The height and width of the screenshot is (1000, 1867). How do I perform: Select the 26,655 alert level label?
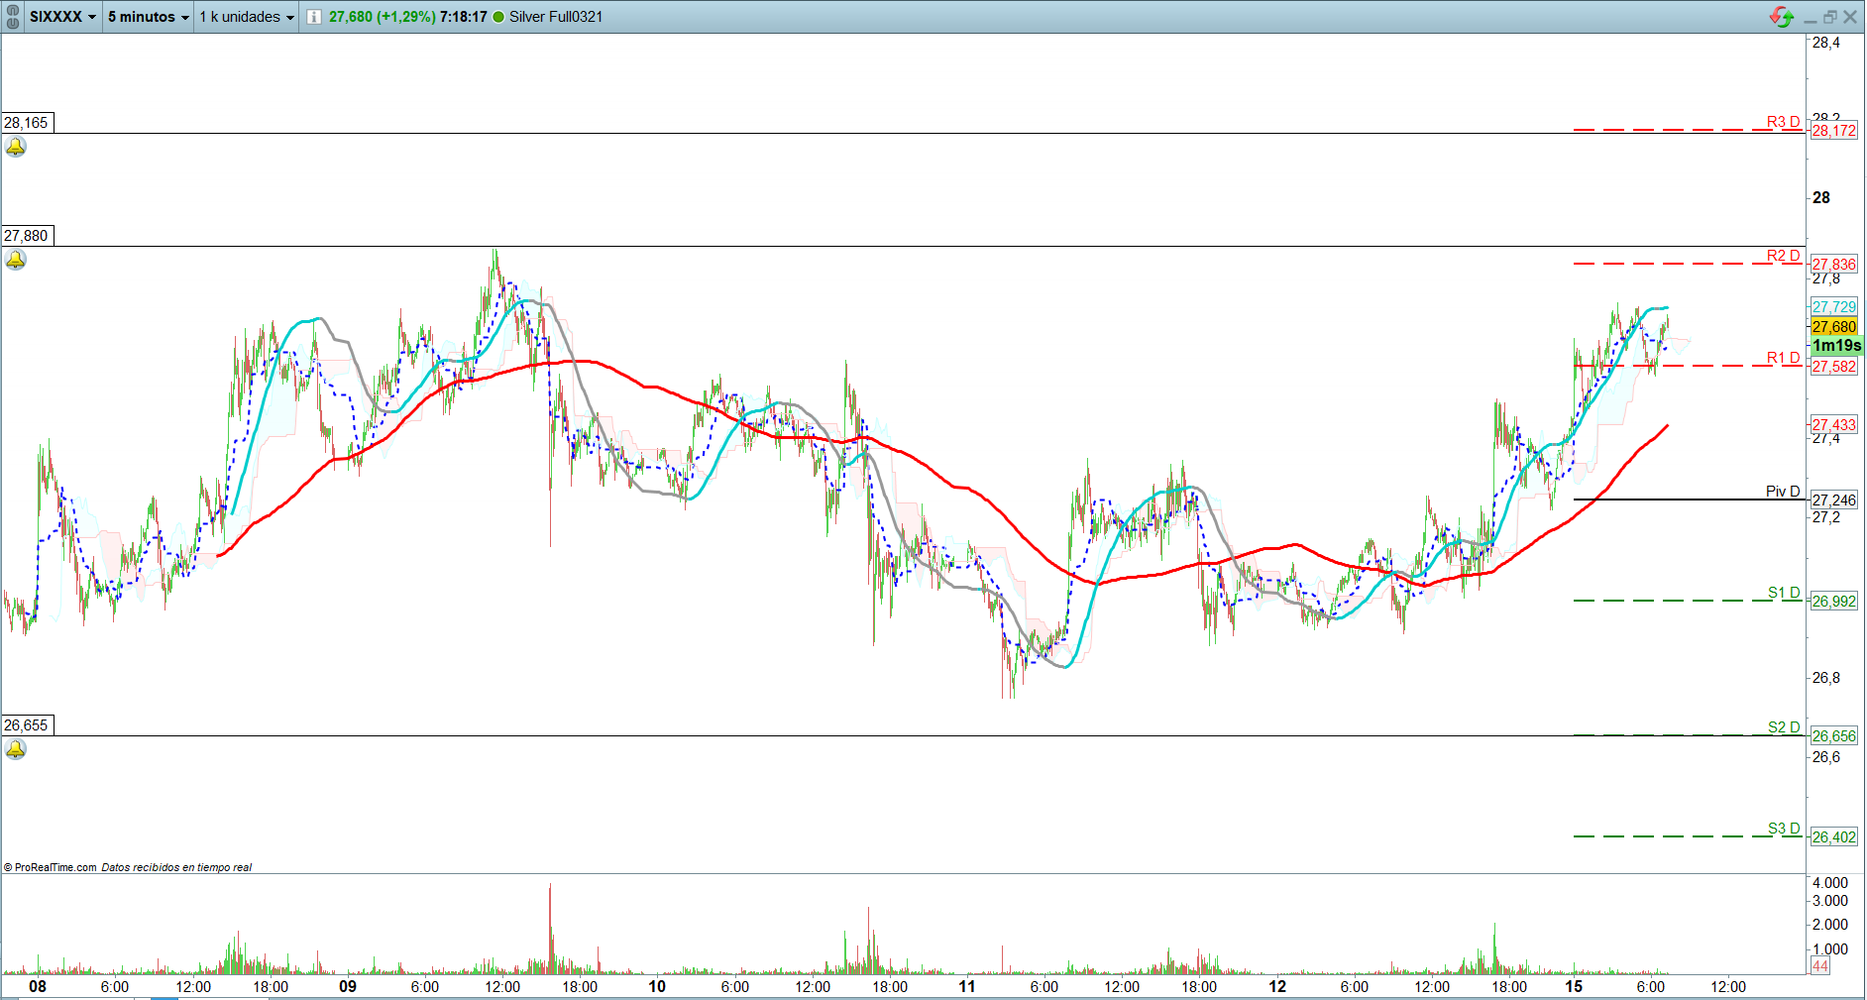pos(27,725)
